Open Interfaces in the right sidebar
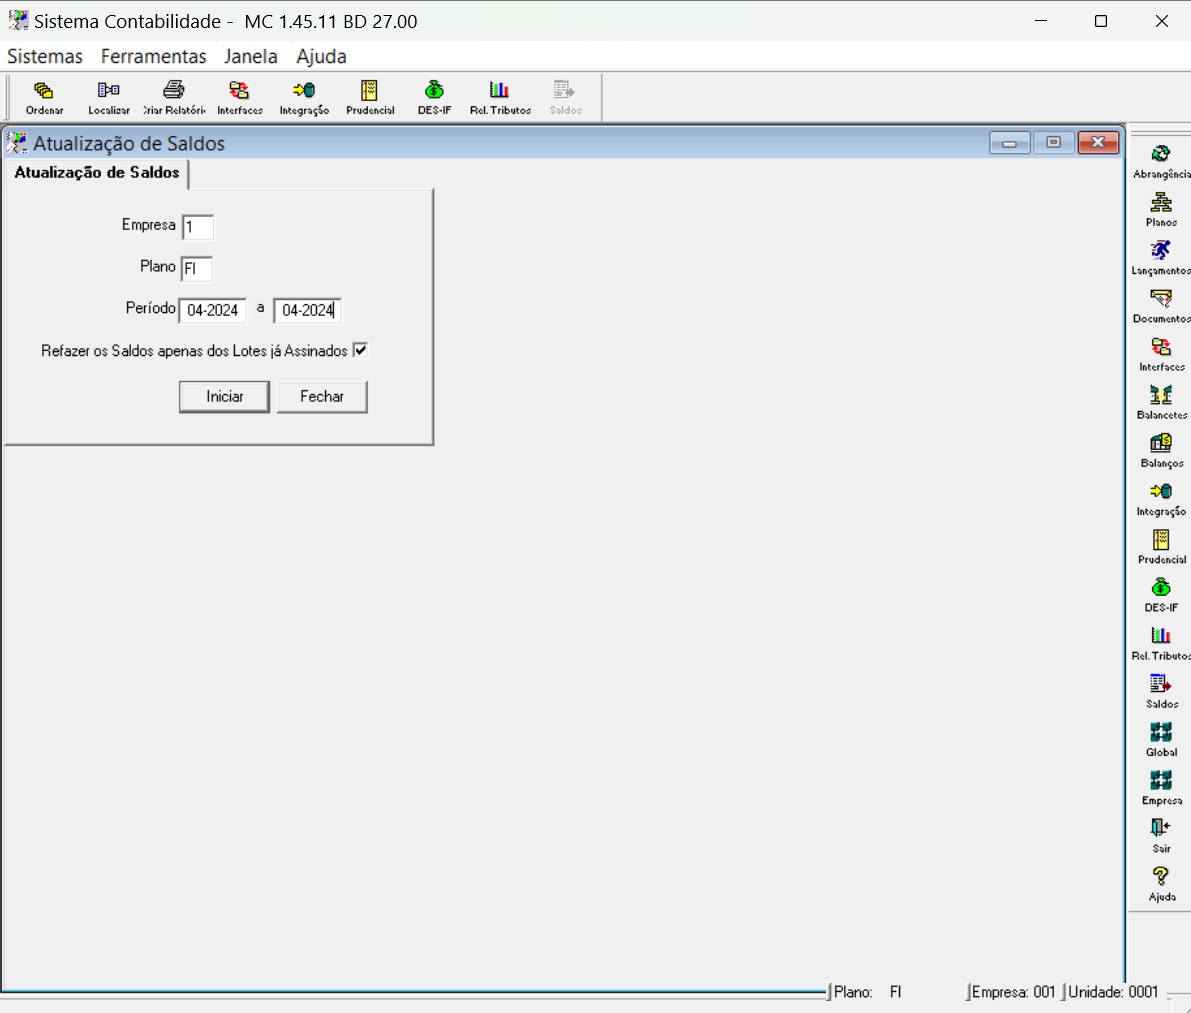Screen dimensions: 1191x1013 [x=1161, y=355]
